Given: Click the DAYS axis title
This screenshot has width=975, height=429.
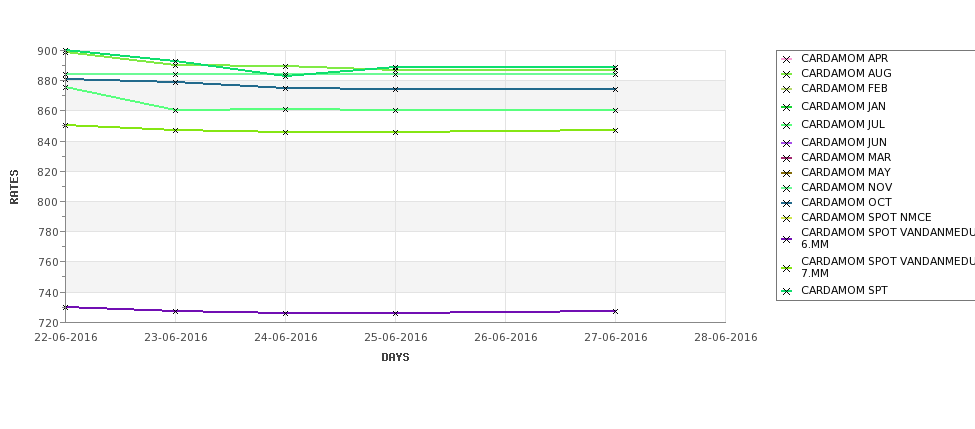Looking at the screenshot, I should [x=395, y=358].
